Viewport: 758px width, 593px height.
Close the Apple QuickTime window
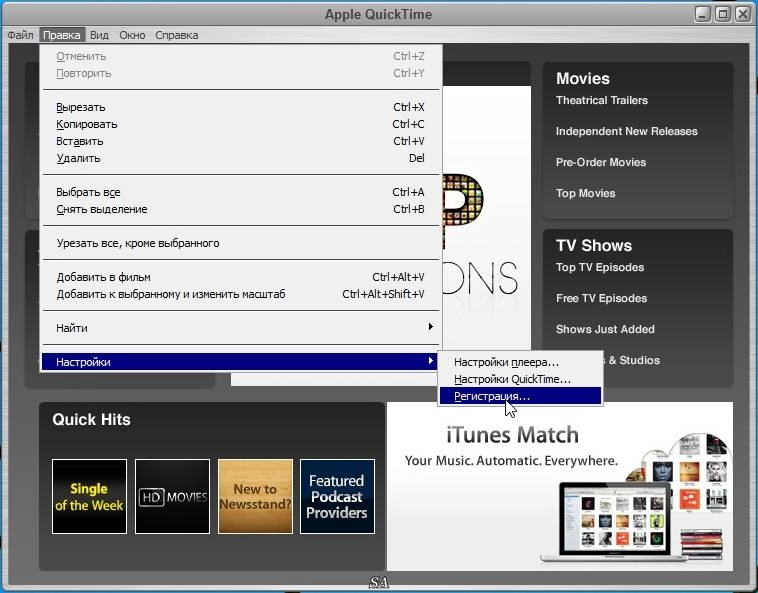[743, 14]
